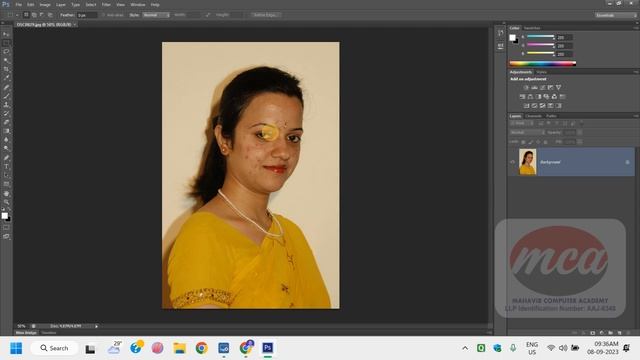
Task: Select the Rectangular Marquee tool
Action: (6, 43)
